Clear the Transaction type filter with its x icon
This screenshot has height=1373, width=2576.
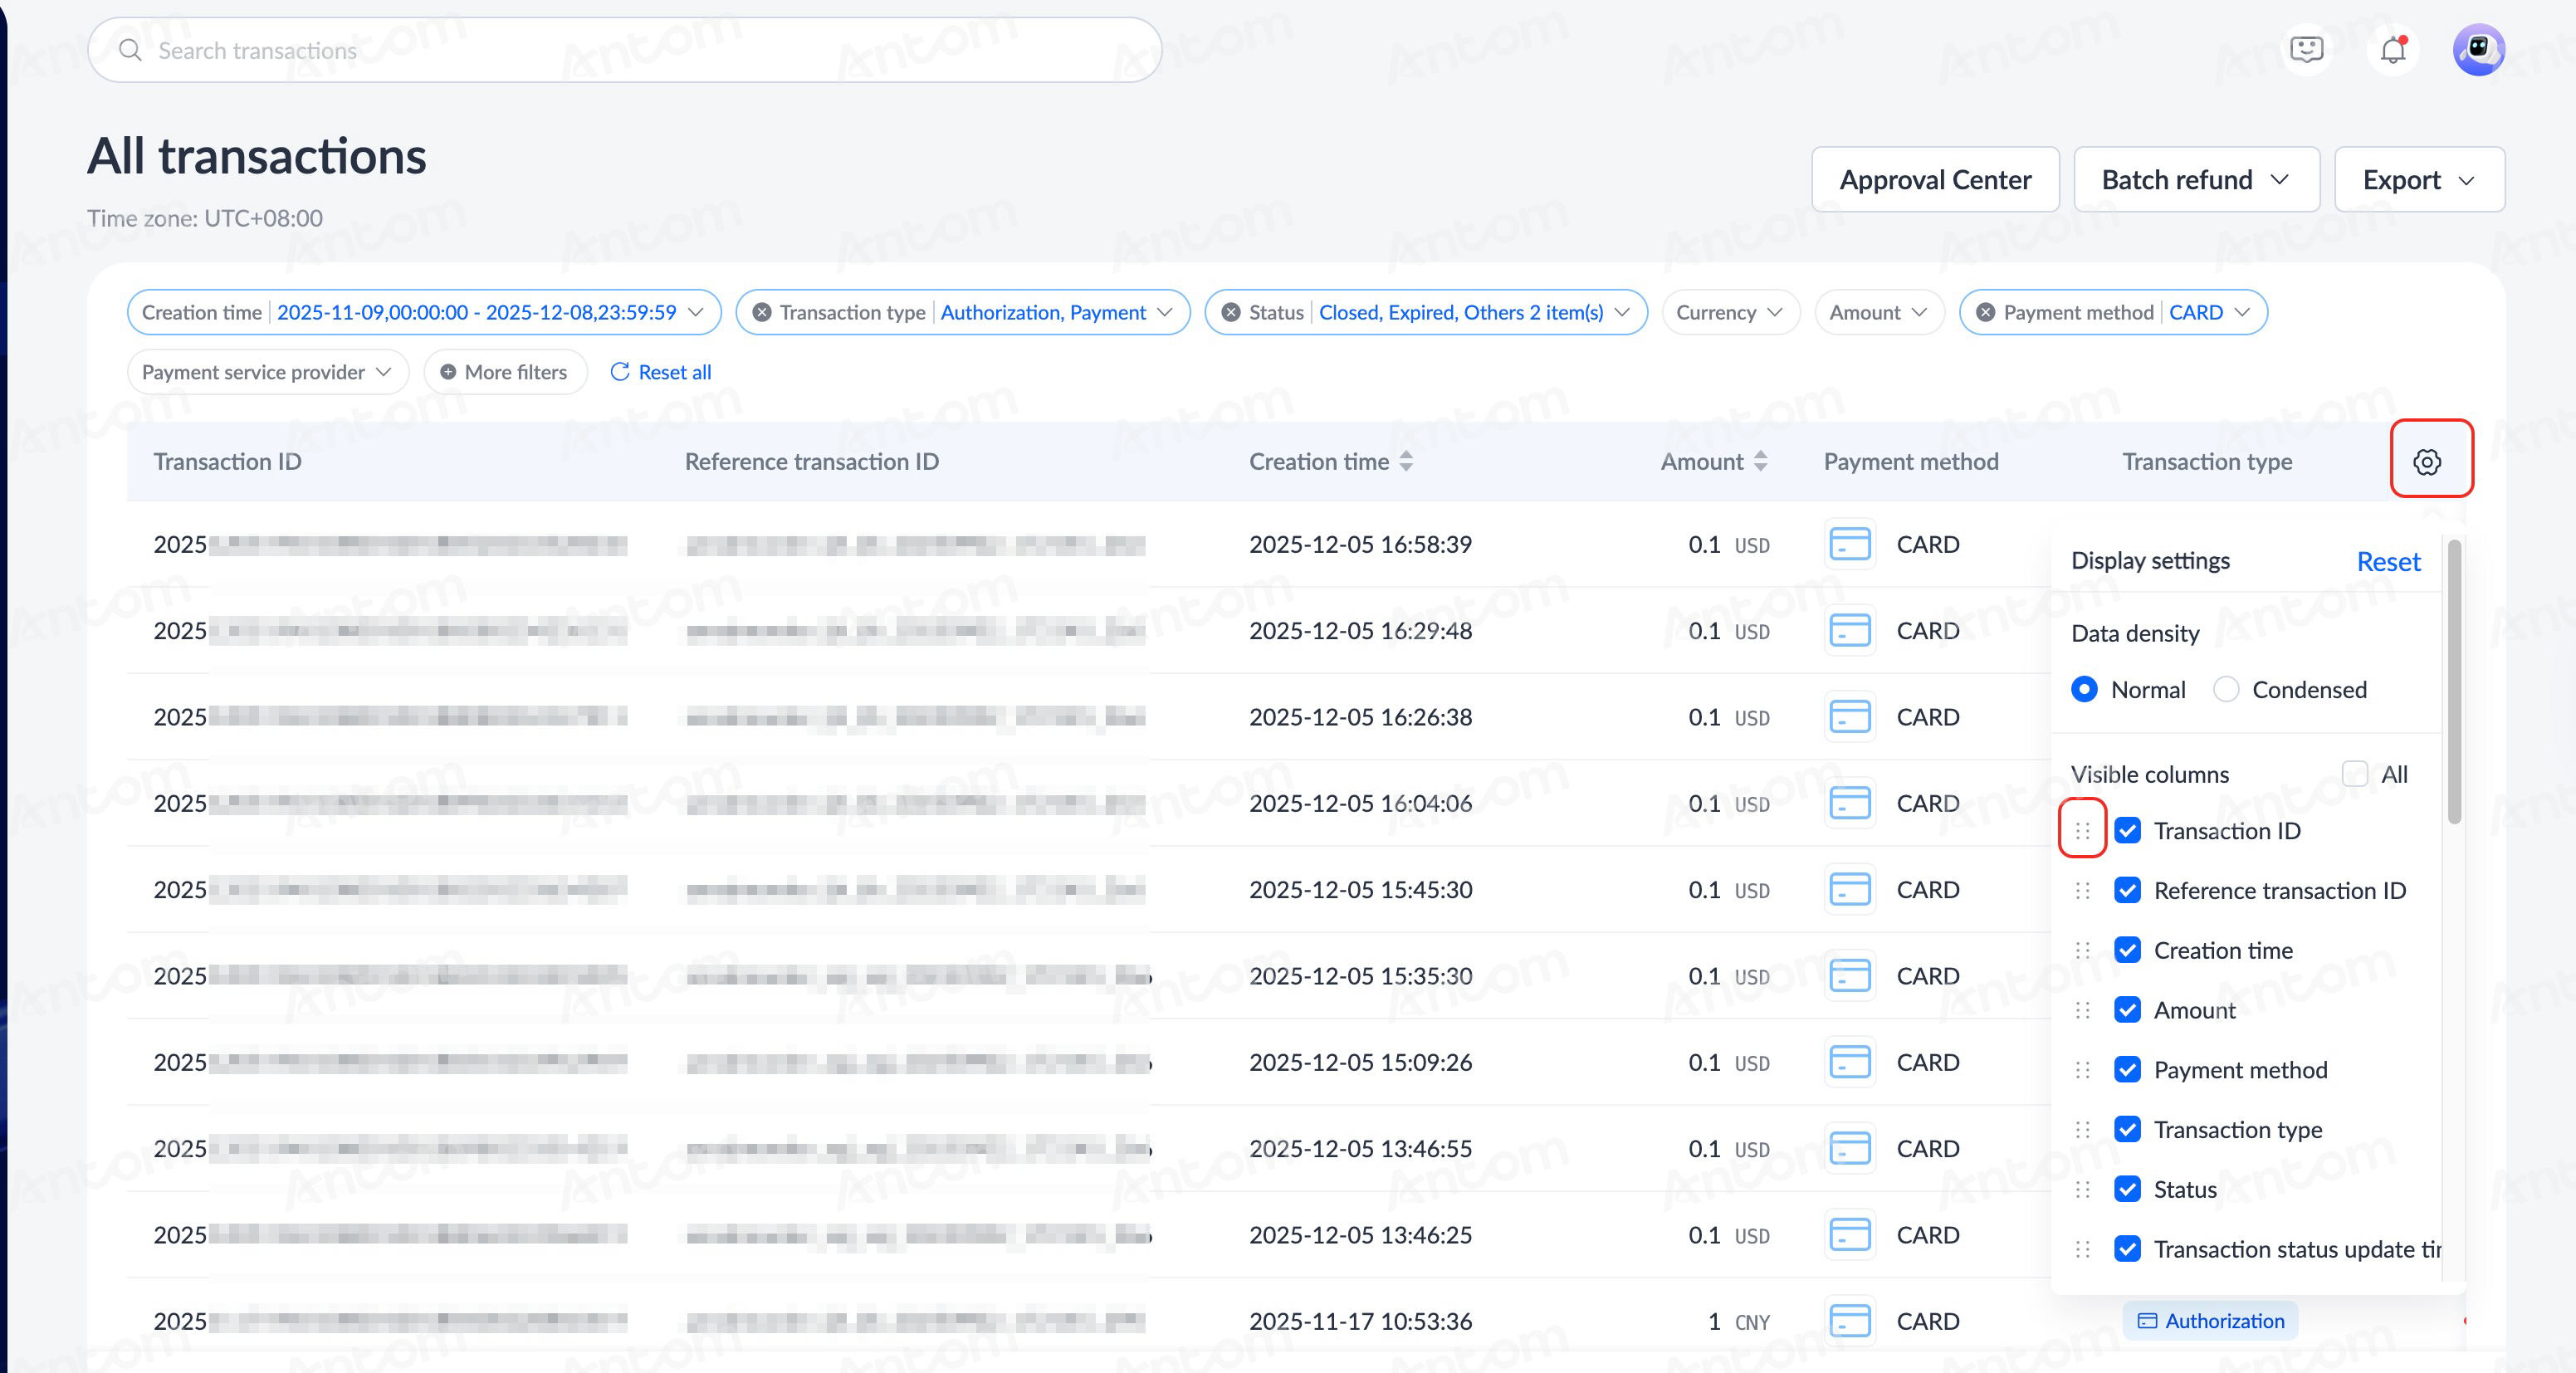coord(761,312)
